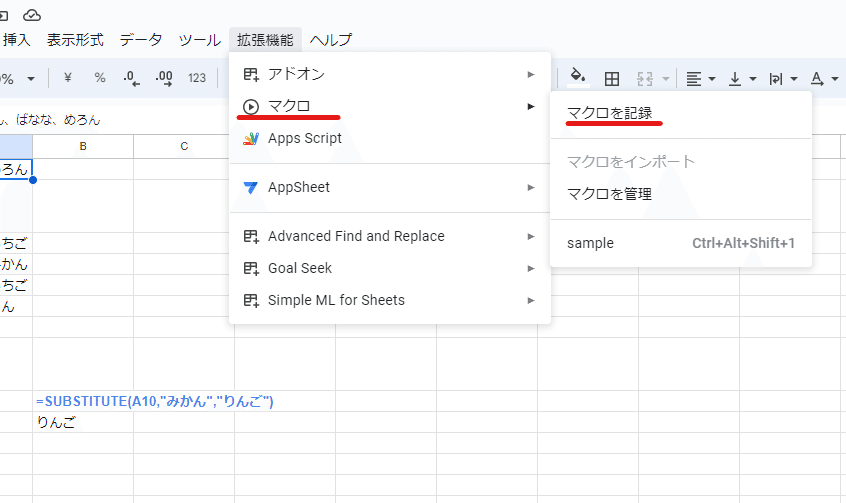Click the cloud save status icon

32,14
